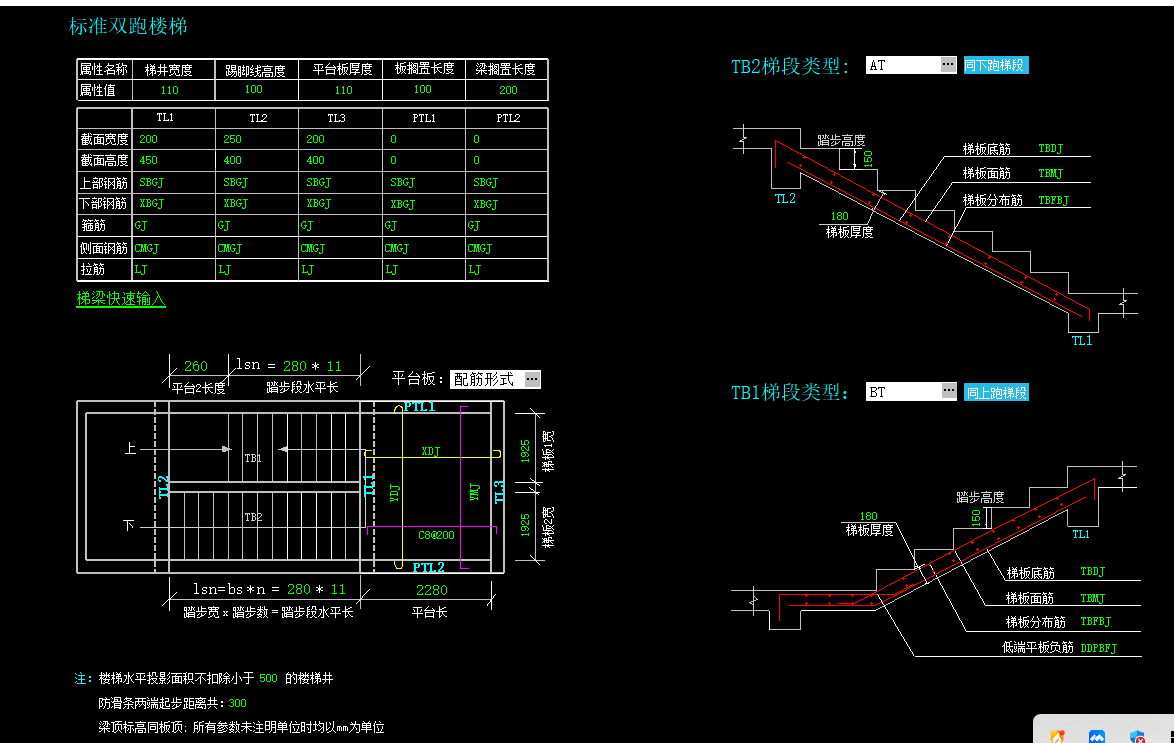Open the 梯梁快速输入 link
Screen dimensions: 1174x743
121,298
